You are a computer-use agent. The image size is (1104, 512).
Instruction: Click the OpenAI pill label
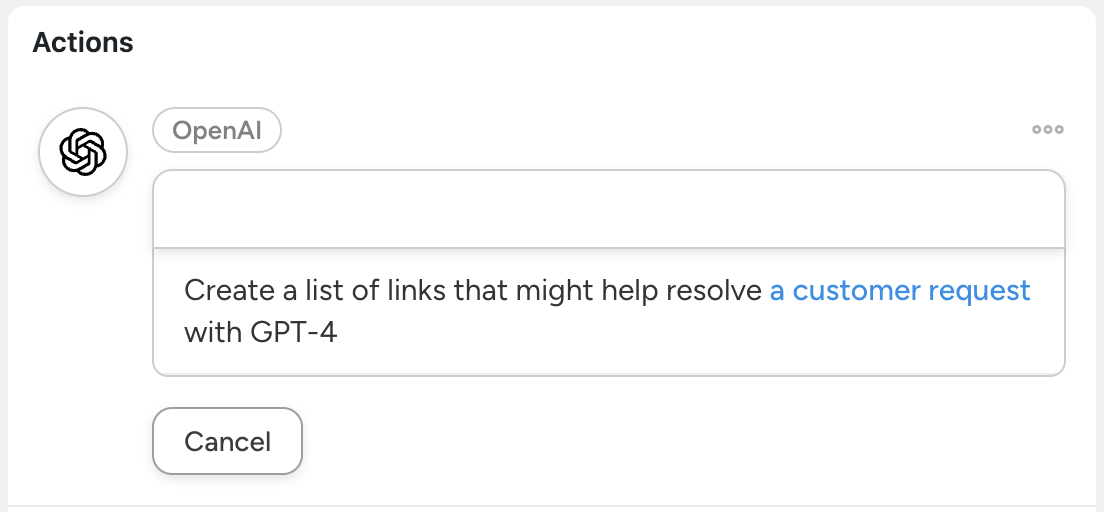216,131
